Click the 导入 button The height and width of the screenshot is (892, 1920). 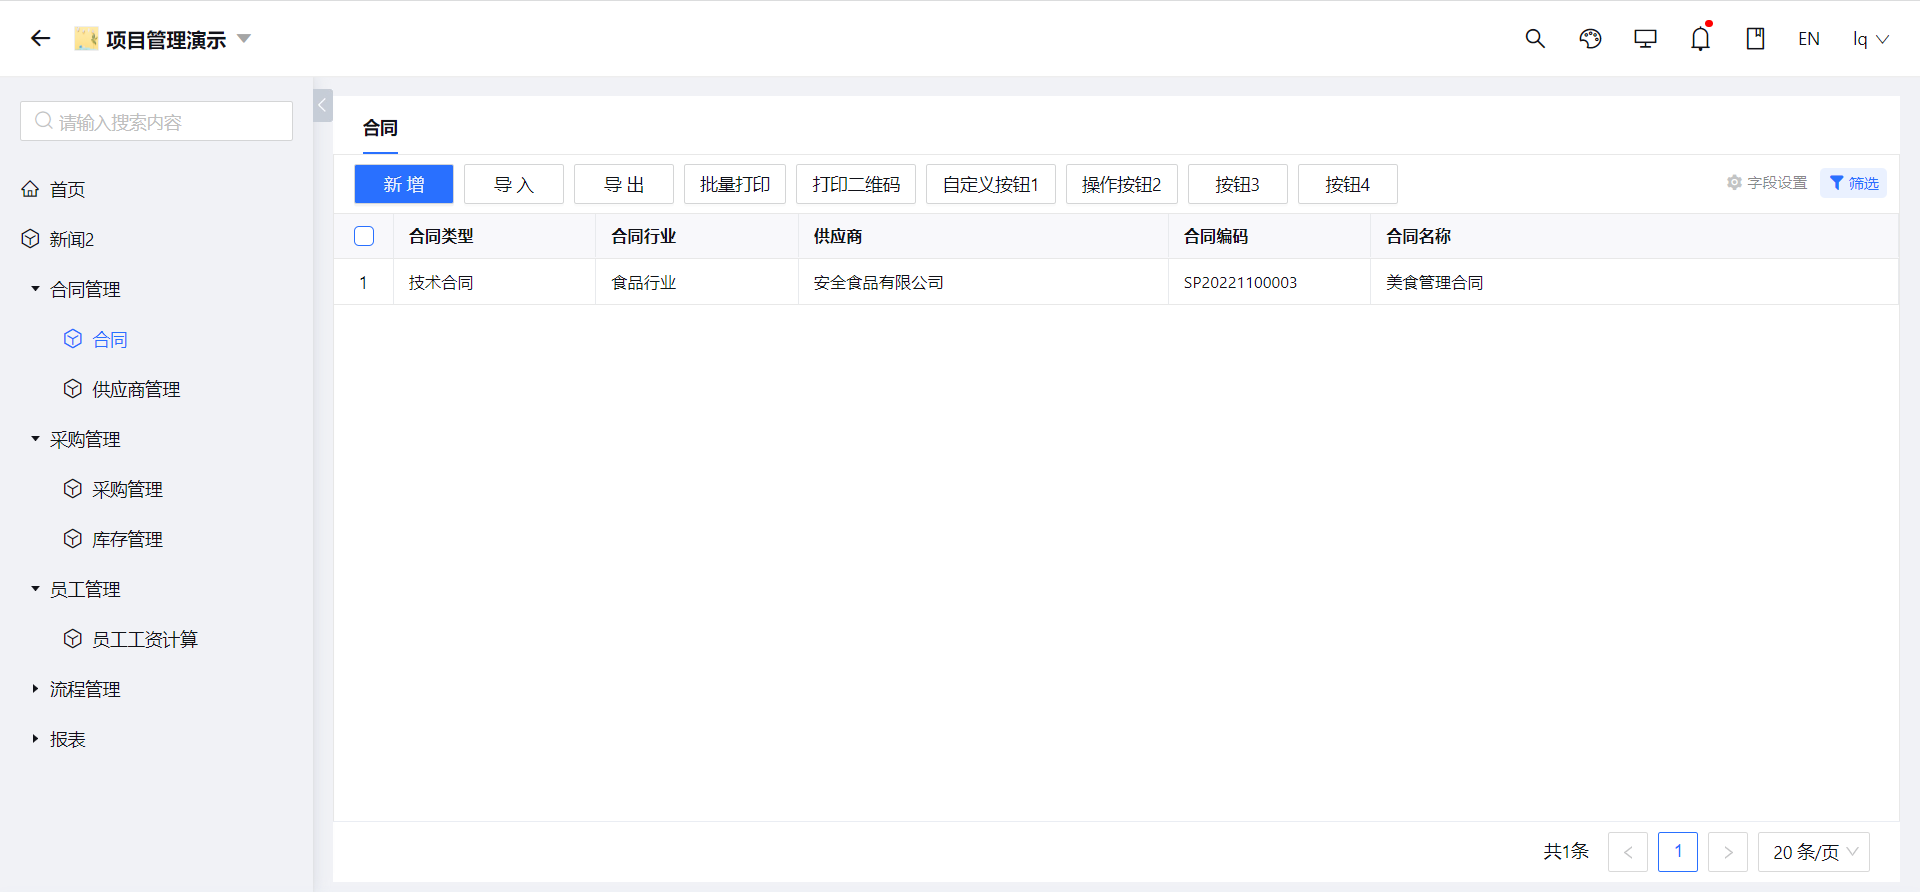click(514, 184)
